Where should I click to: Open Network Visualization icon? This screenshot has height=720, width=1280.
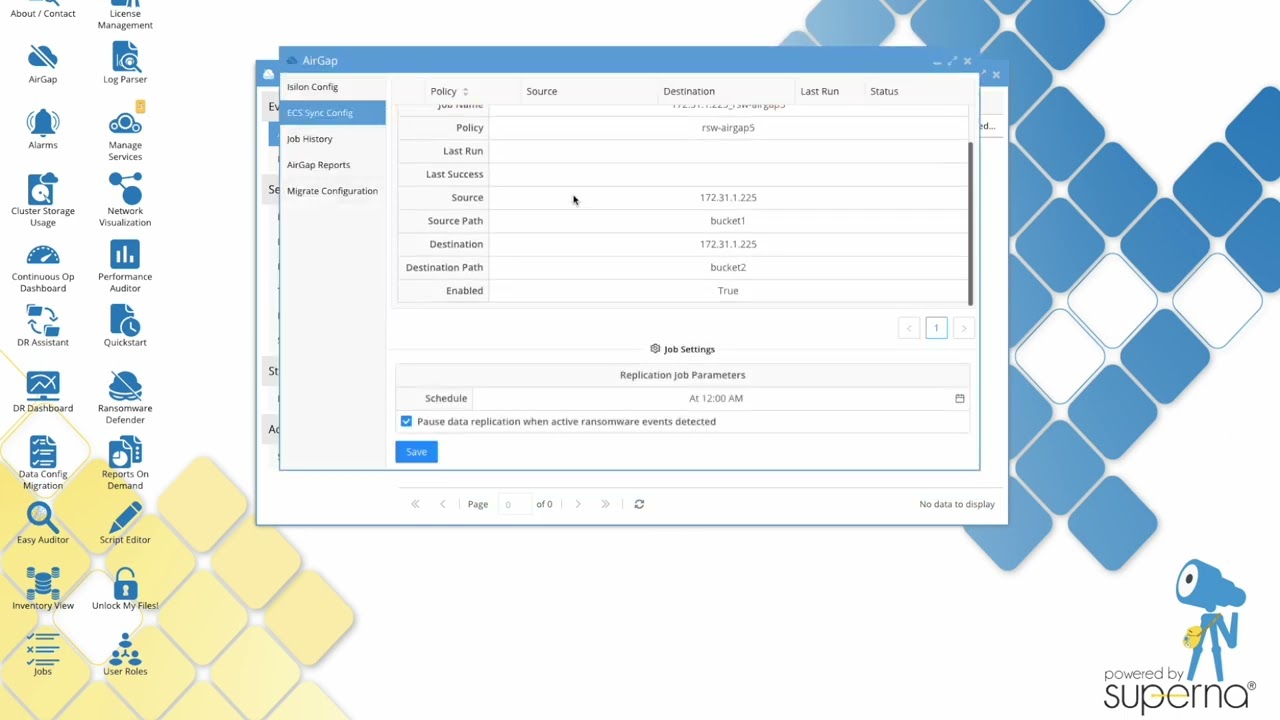125,200
